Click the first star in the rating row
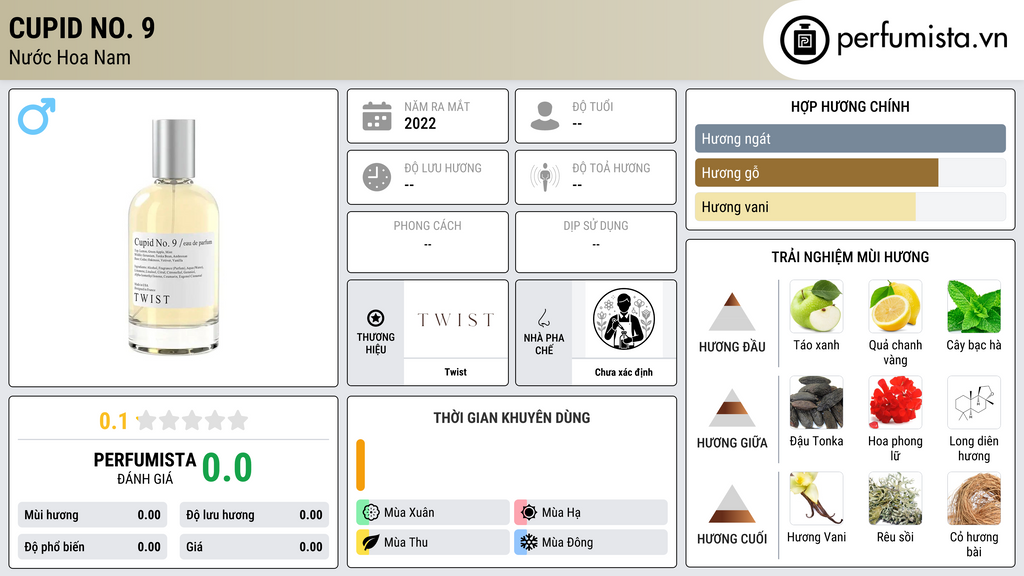1024x576 pixels. click(147, 420)
